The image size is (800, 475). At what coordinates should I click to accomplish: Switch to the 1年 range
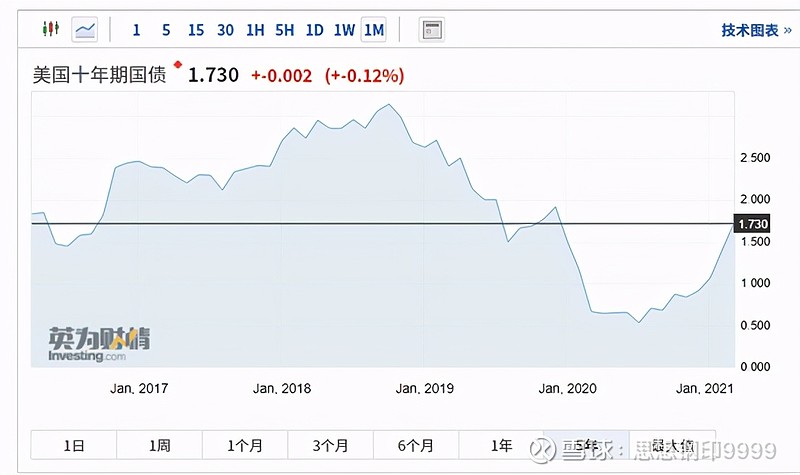(501, 445)
